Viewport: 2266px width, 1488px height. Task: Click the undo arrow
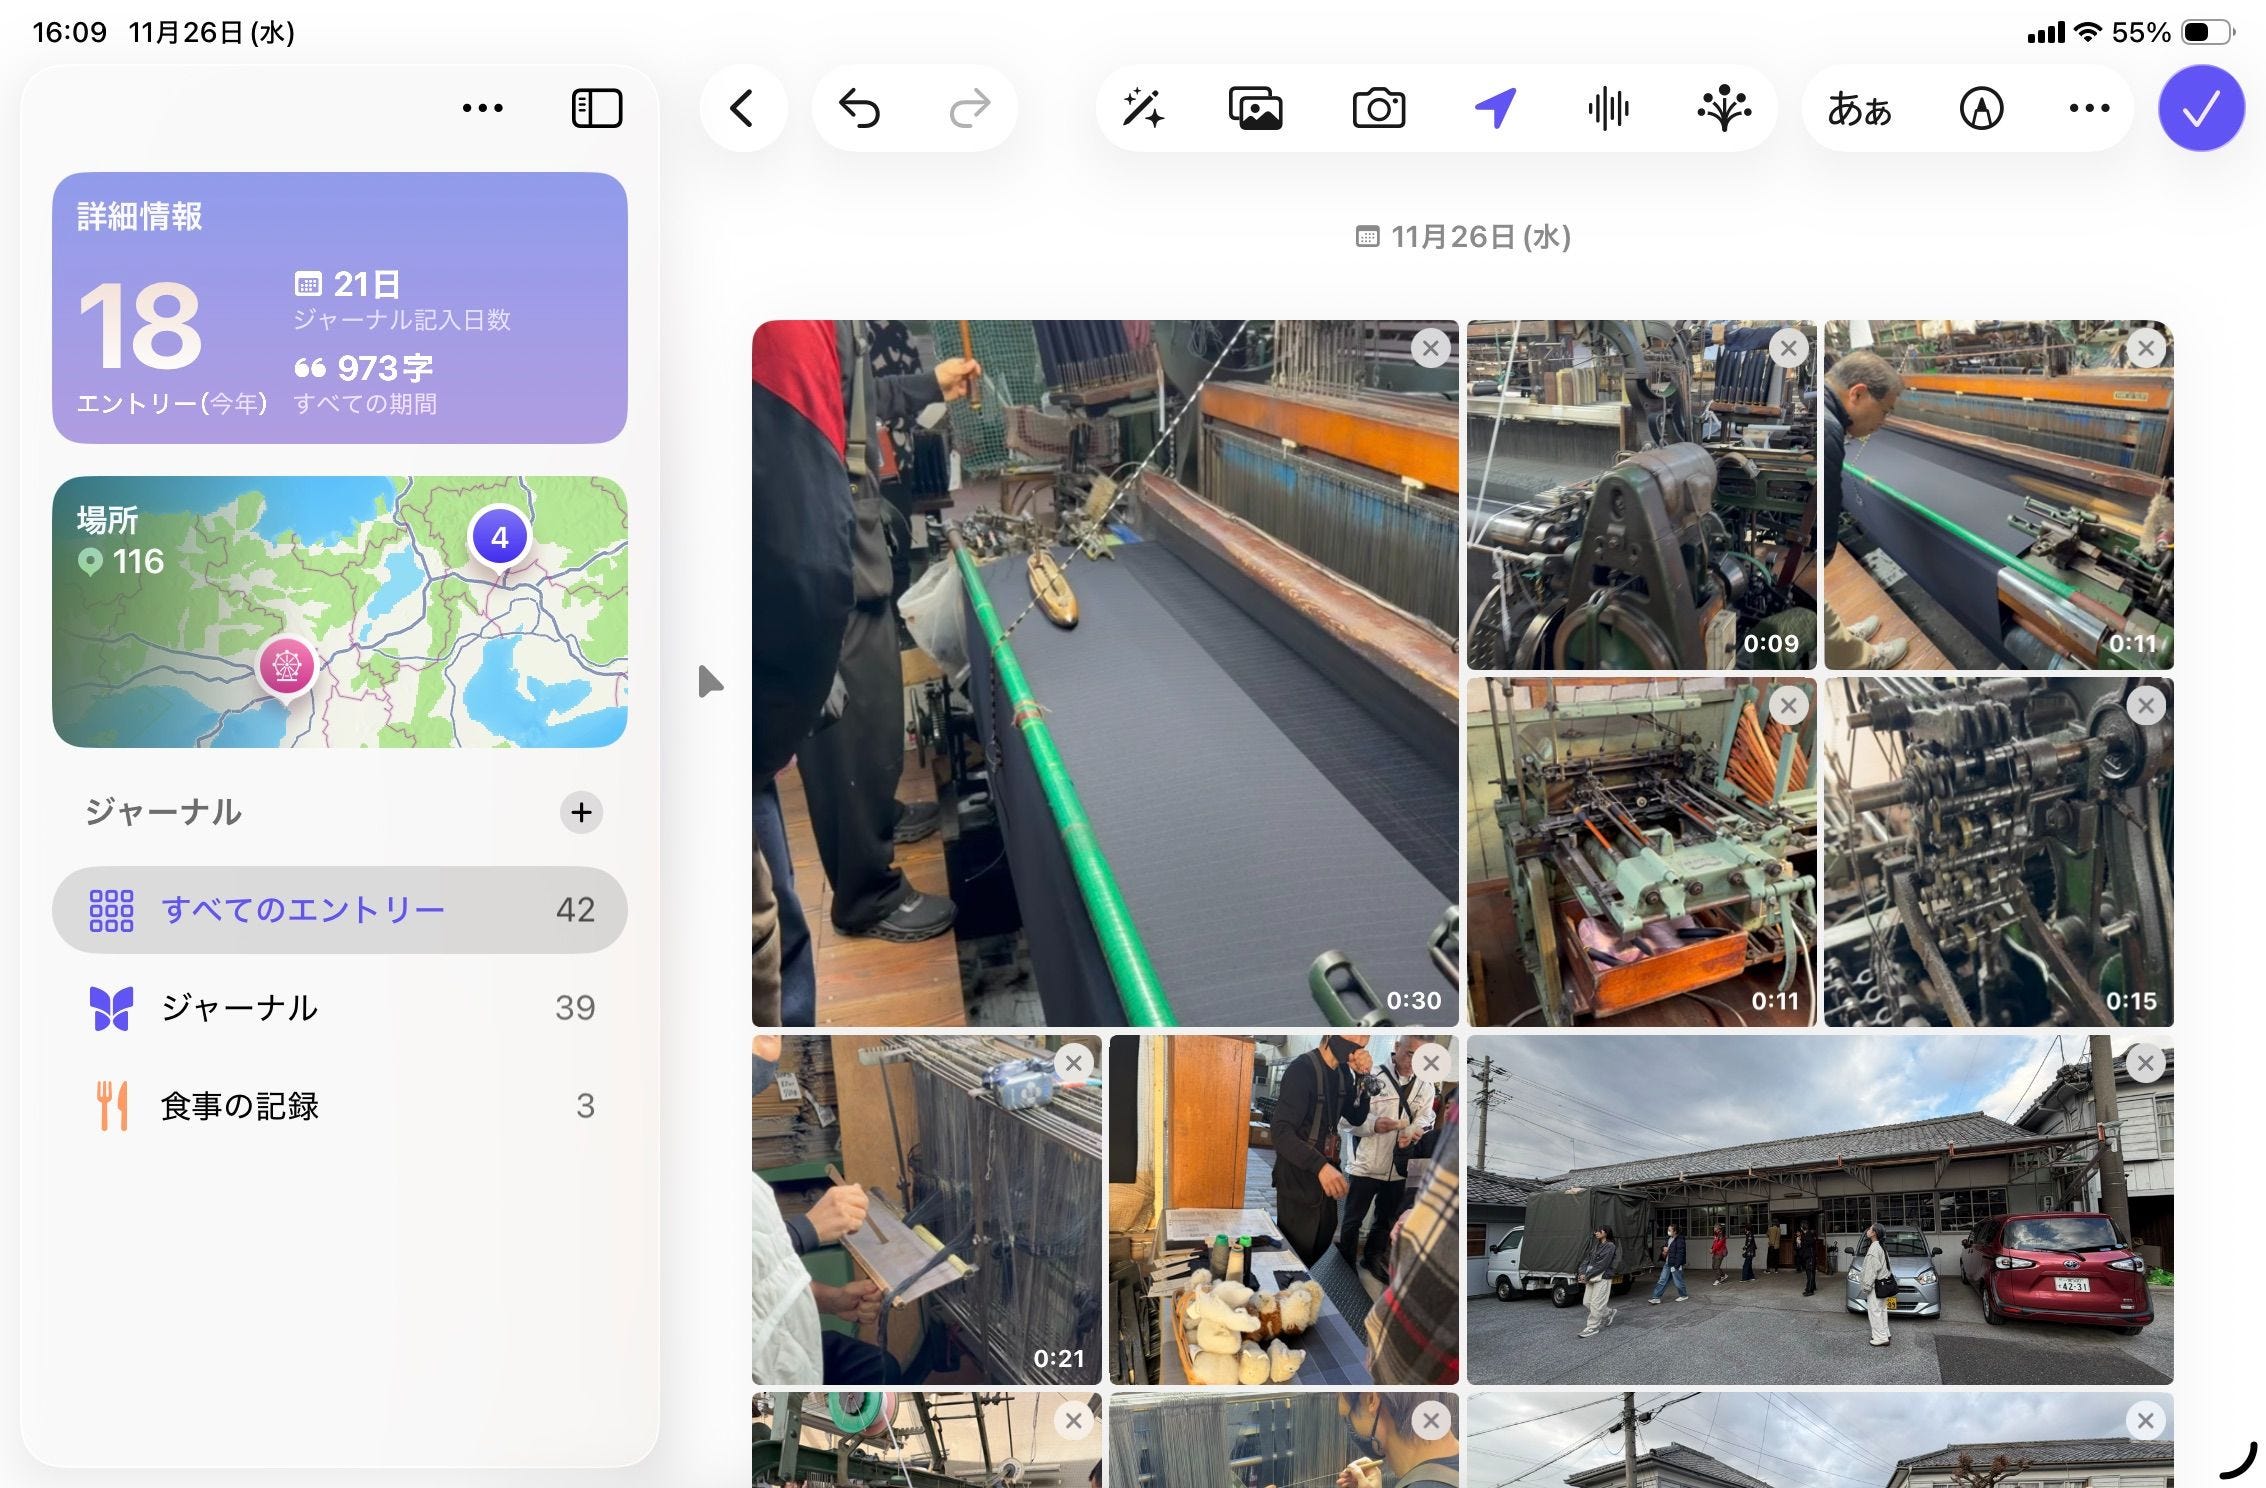tap(859, 108)
